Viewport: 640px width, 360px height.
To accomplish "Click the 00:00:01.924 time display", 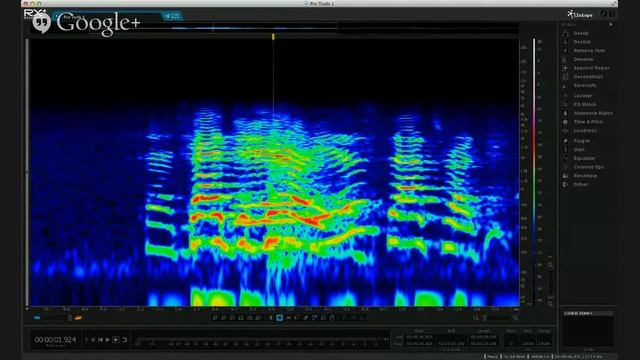I will click(55, 340).
